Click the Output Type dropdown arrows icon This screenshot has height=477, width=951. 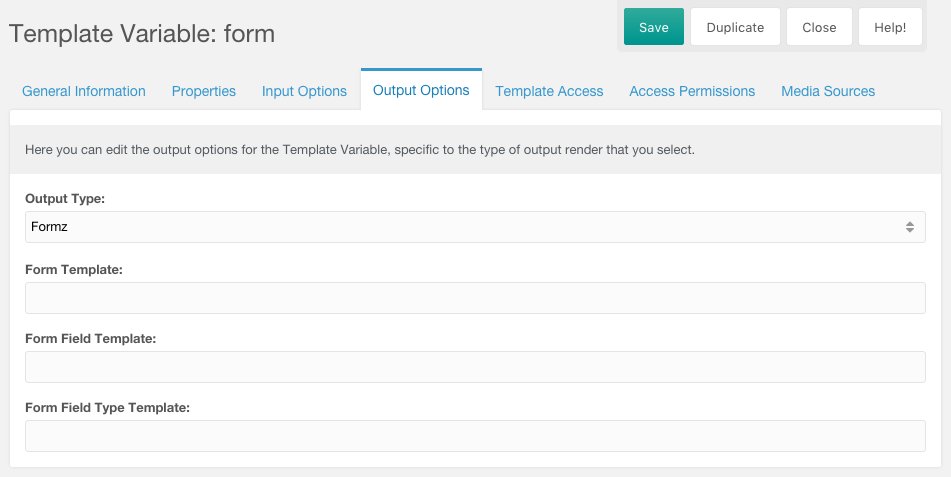click(x=910, y=227)
